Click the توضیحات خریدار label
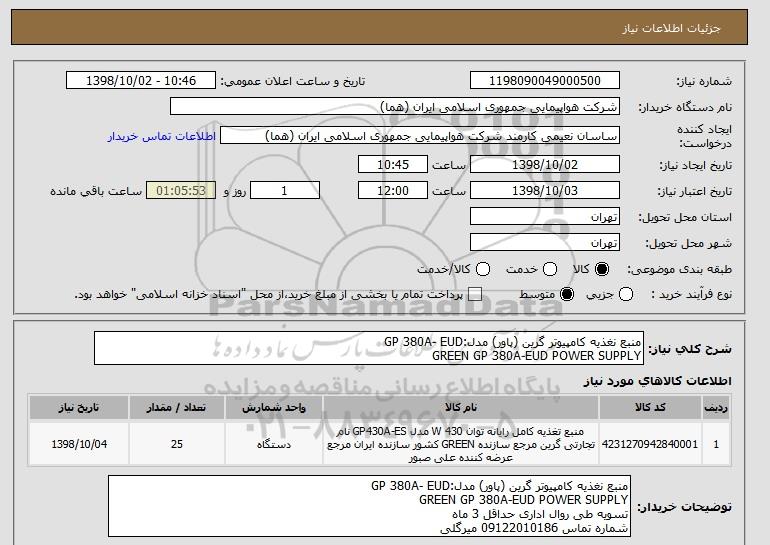Image resolution: width=770 pixels, height=545 pixels. click(685, 507)
